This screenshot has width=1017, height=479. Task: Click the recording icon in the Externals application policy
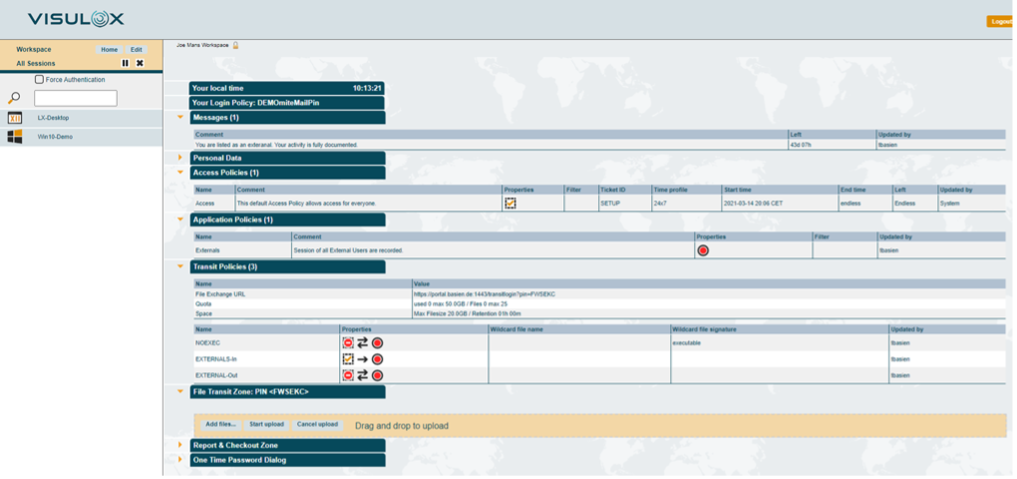pyautogui.click(x=703, y=250)
